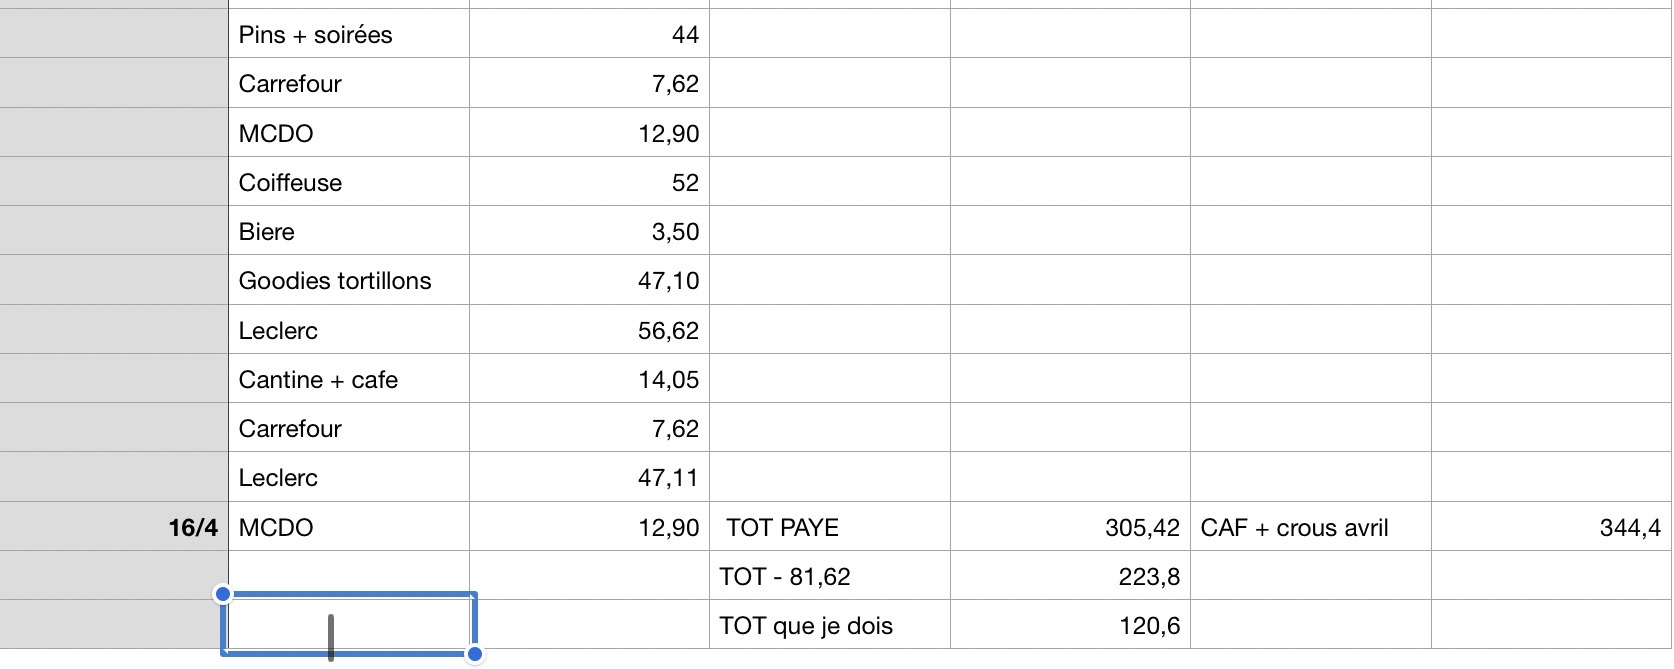Click the 56,62 Leclerc amount cell
Viewport: 1674px width, 669px height.
[x=589, y=331]
